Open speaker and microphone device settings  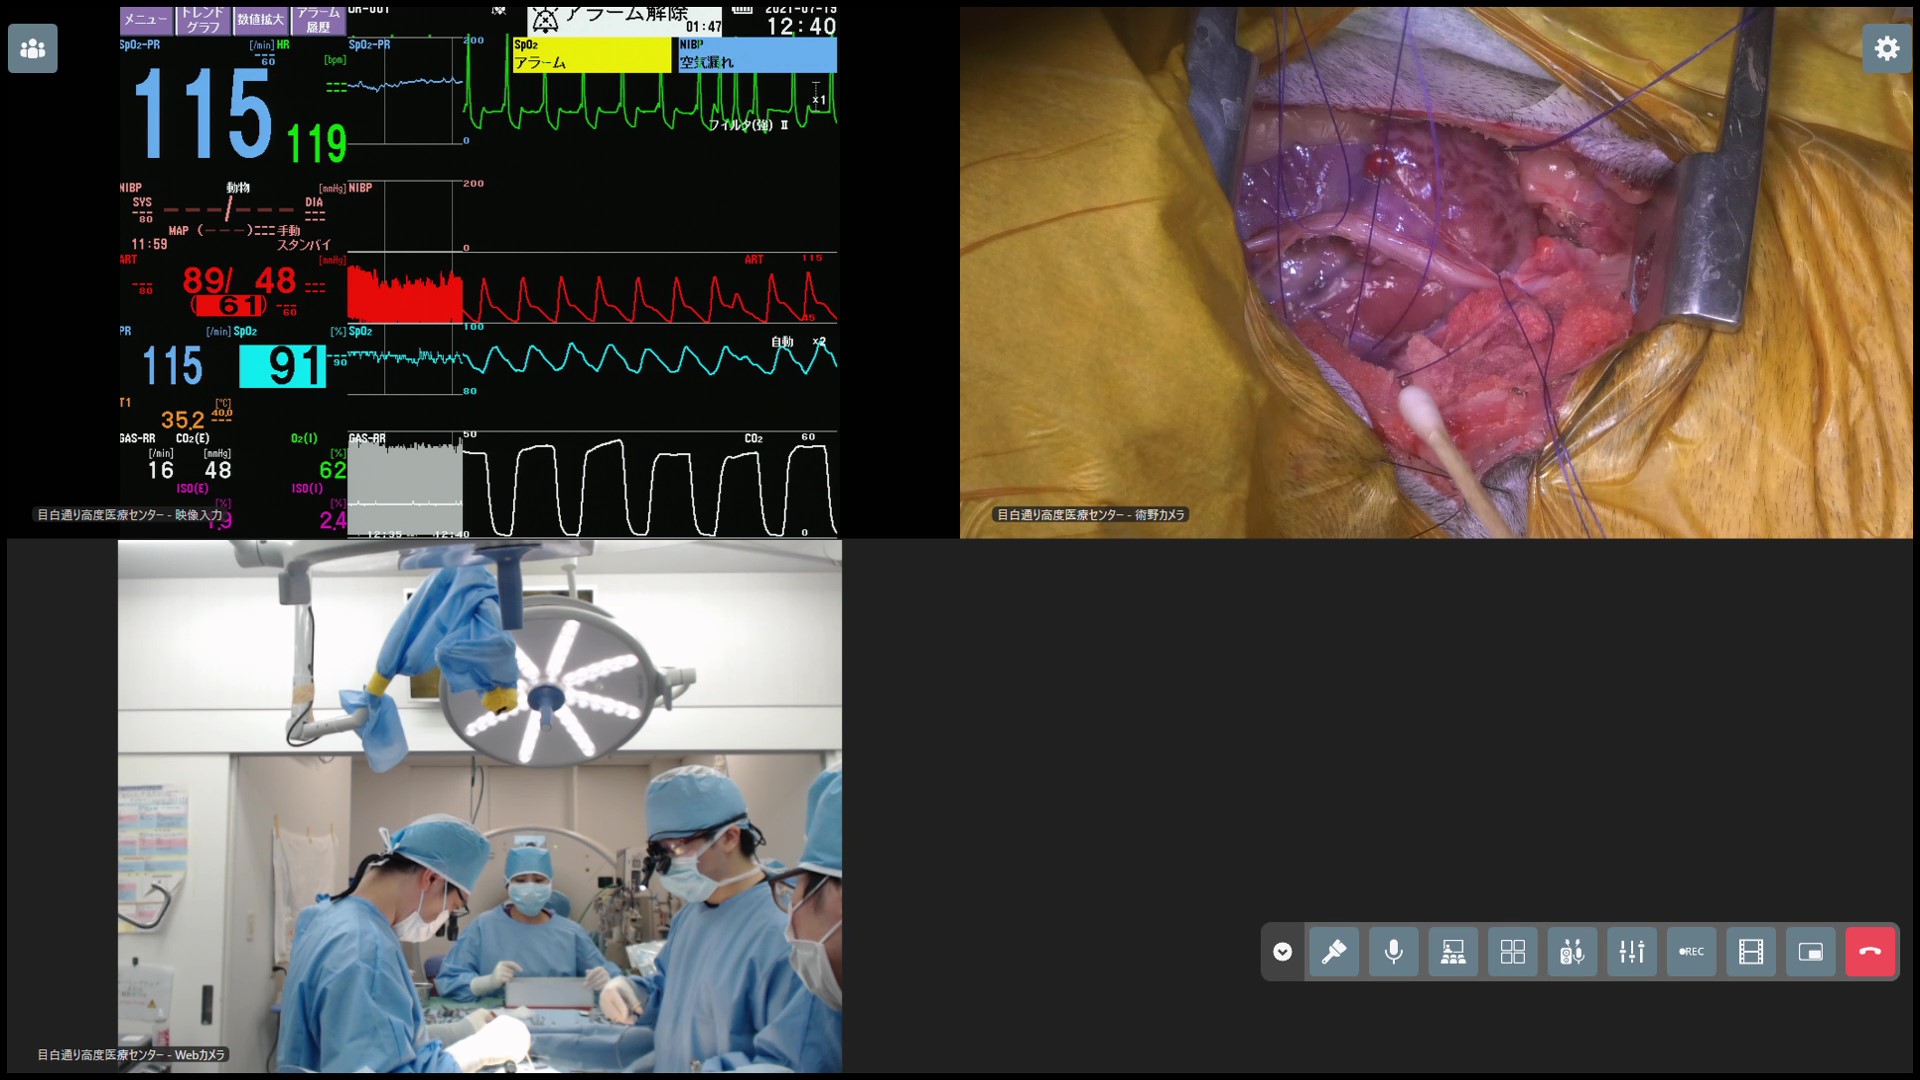tap(1572, 952)
